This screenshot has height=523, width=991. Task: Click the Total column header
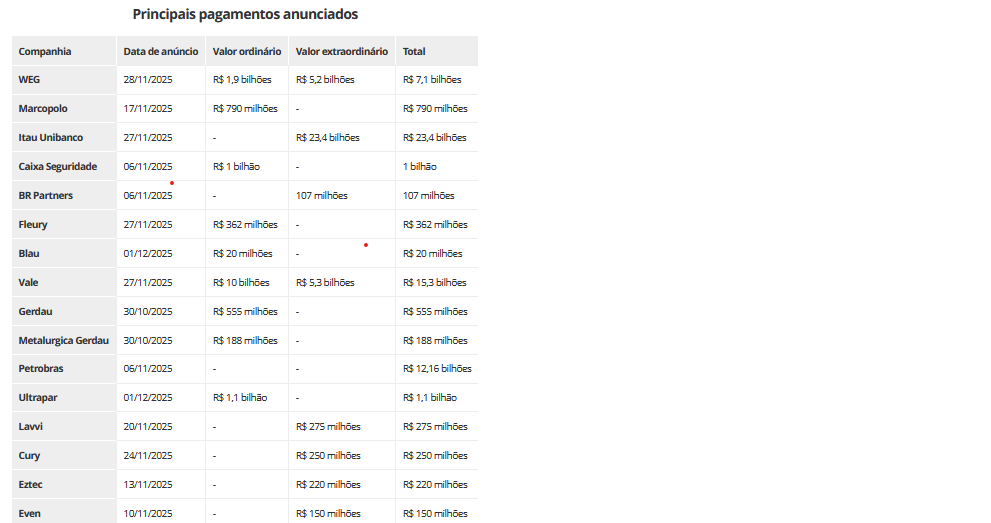414,51
